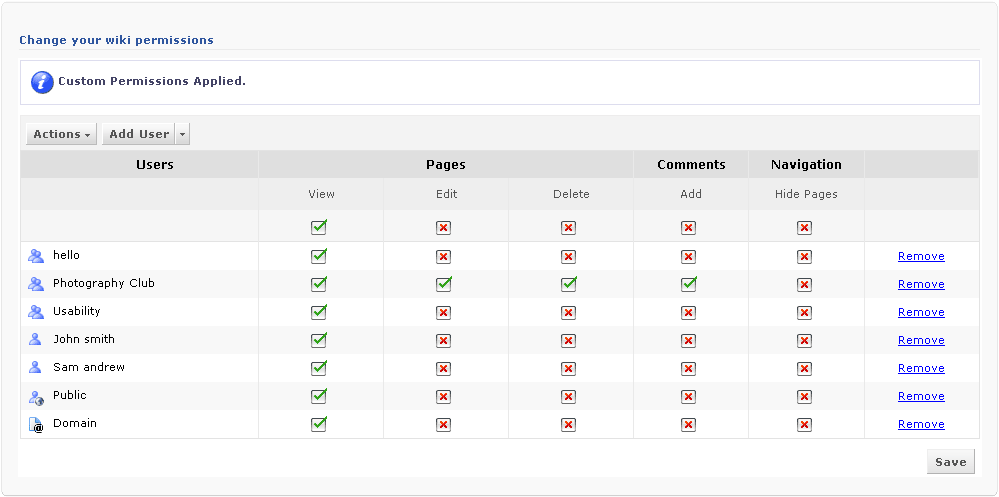Click the Edit sub-header
The image size is (999, 497).
tap(447, 194)
